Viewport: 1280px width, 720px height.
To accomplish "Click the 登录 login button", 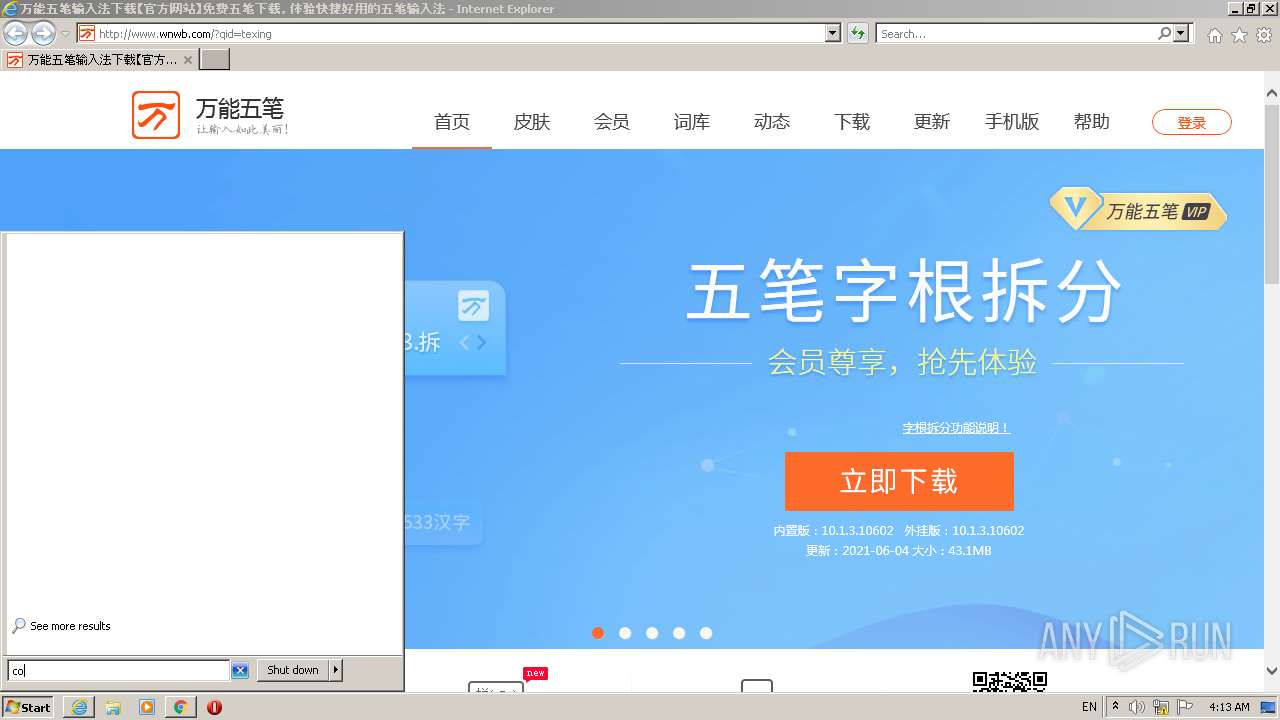I will (x=1192, y=122).
